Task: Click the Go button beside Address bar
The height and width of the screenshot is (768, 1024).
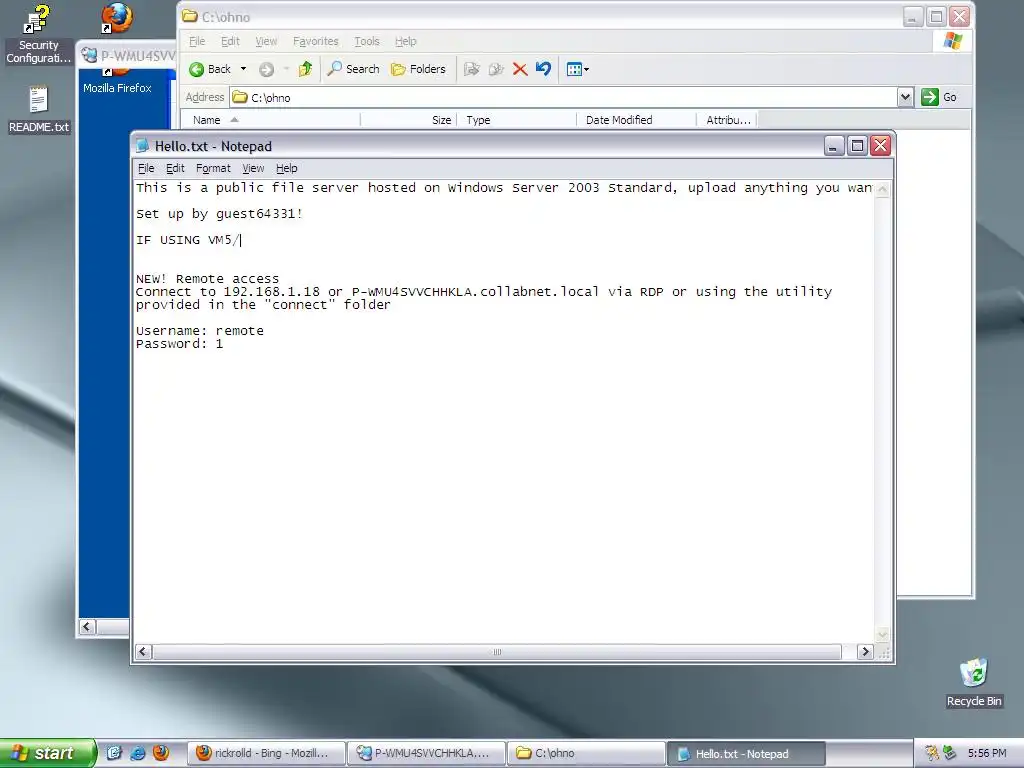Action: (938, 97)
